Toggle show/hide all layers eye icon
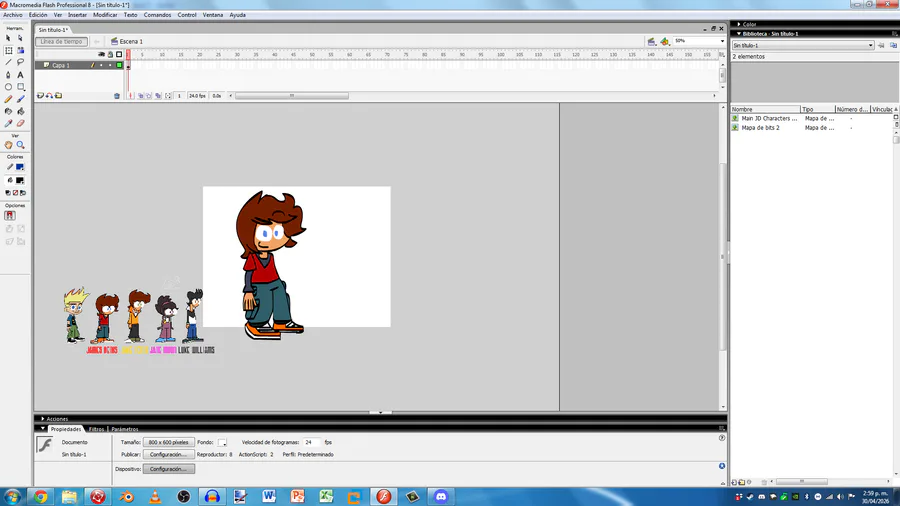 coord(101,55)
